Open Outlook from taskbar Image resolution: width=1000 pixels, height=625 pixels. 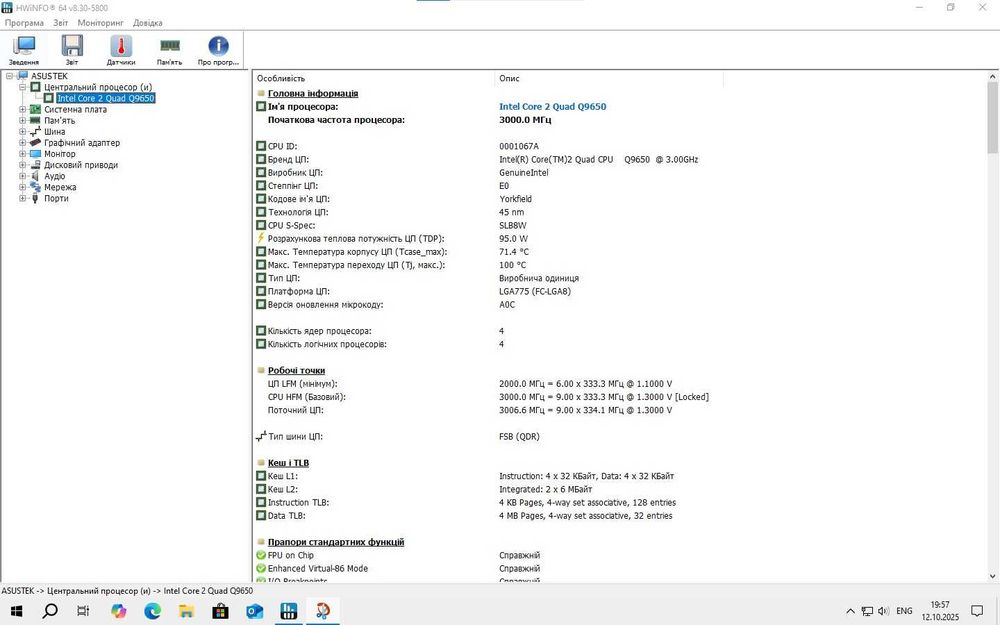(254, 611)
